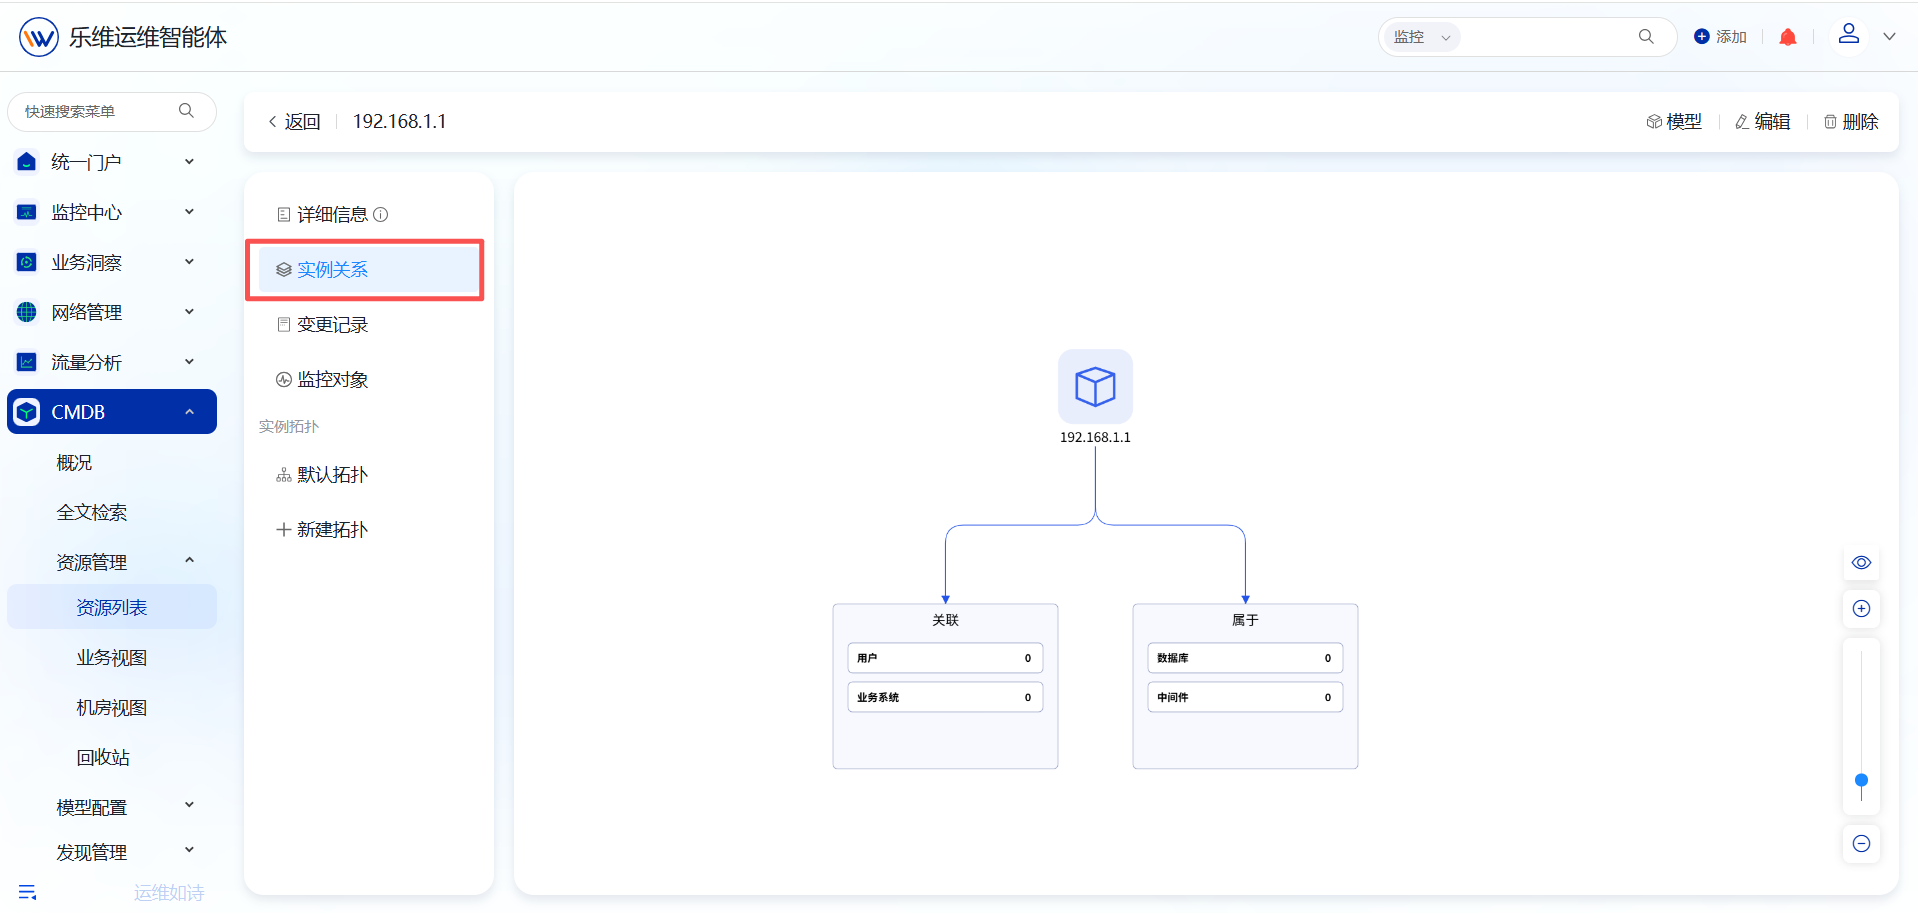The image size is (1918, 913).
Task: Open 业务视图 in the sidebar
Action: (112, 657)
